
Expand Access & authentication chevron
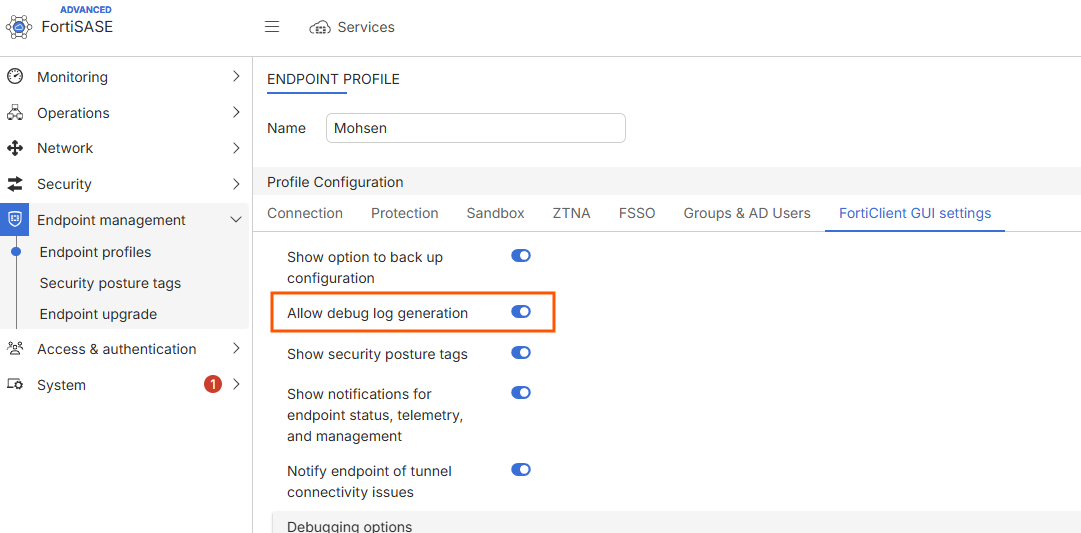(x=236, y=349)
